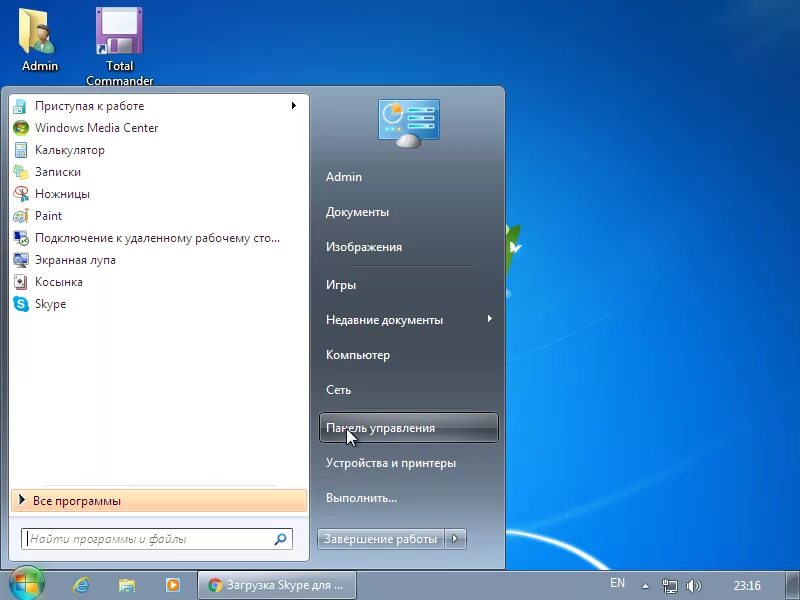Viewport: 800px width, 600px height.
Task: Expand 'Все программы' list
Action: point(159,501)
